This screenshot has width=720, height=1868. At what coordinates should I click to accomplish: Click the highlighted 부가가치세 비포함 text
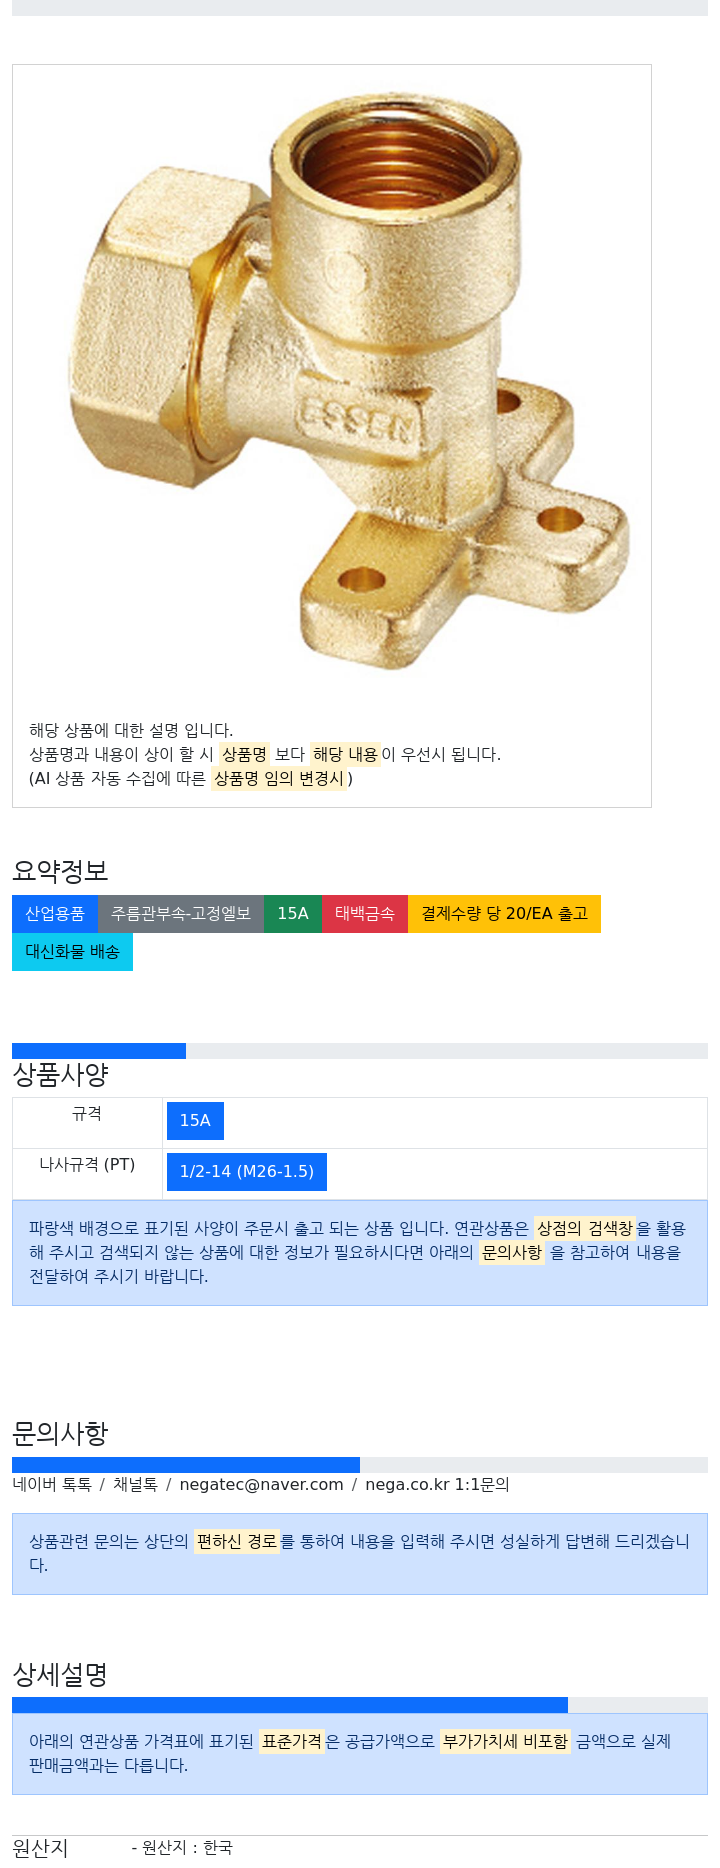point(505,1741)
